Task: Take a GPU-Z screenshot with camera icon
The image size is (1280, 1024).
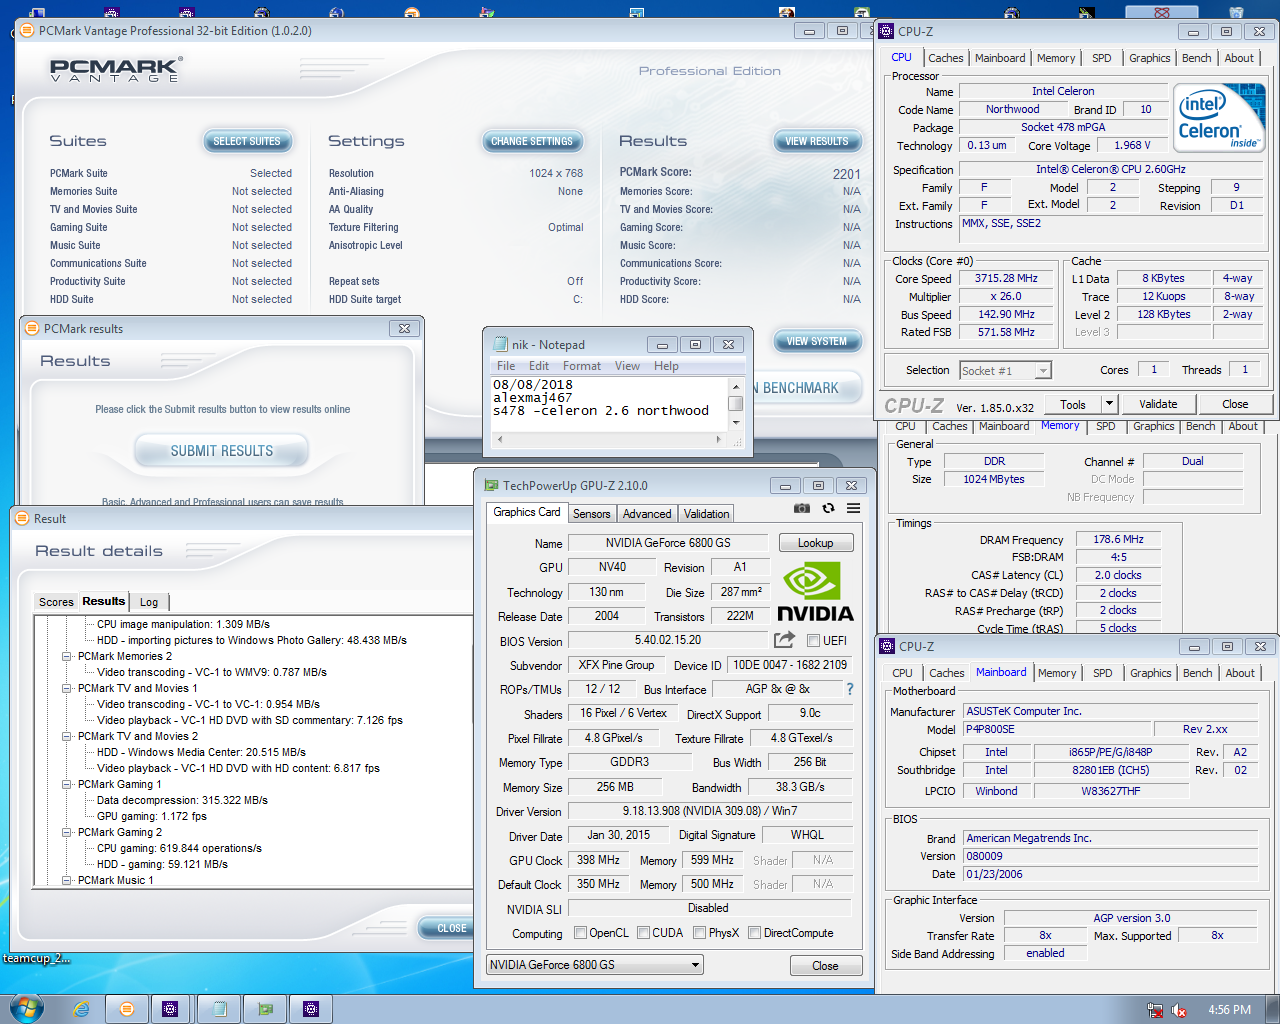Action: (x=802, y=508)
